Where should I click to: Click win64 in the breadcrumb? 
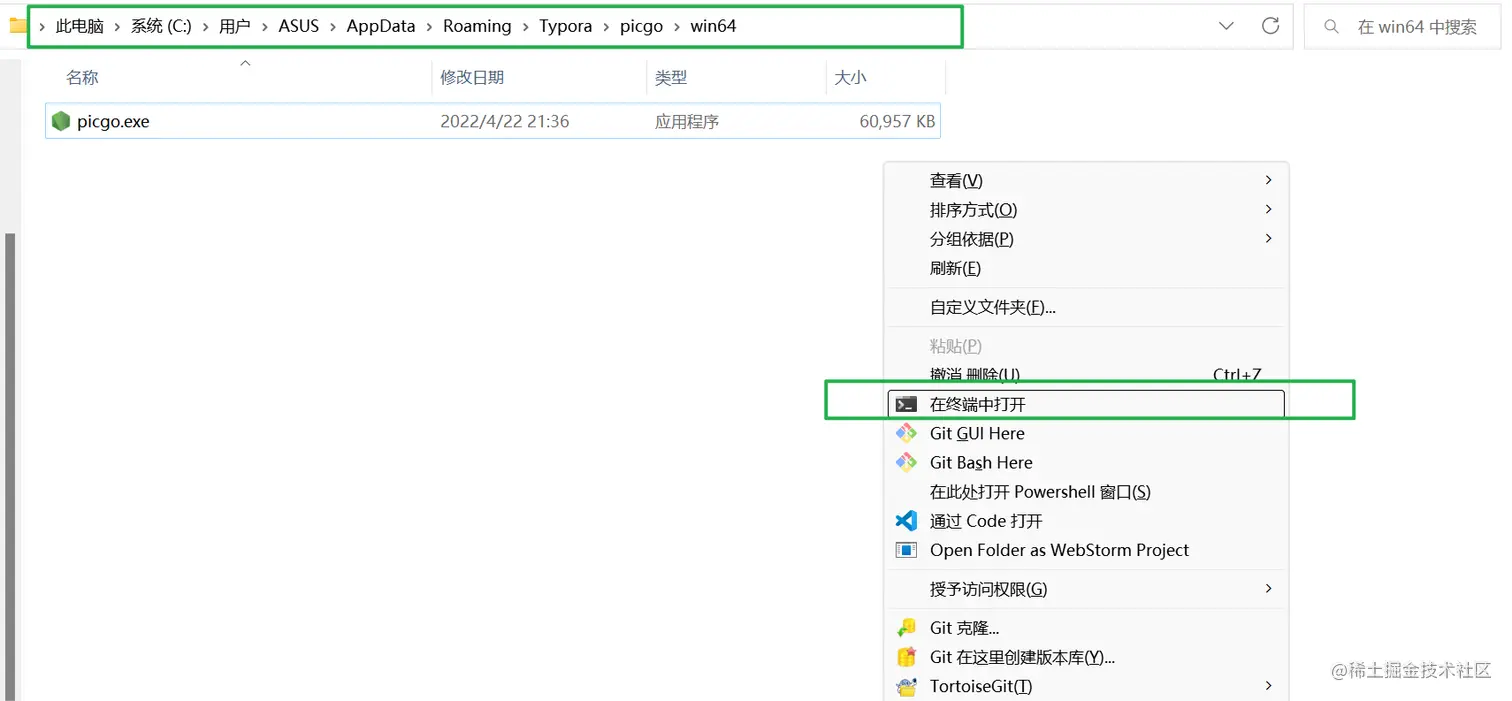point(713,27)
